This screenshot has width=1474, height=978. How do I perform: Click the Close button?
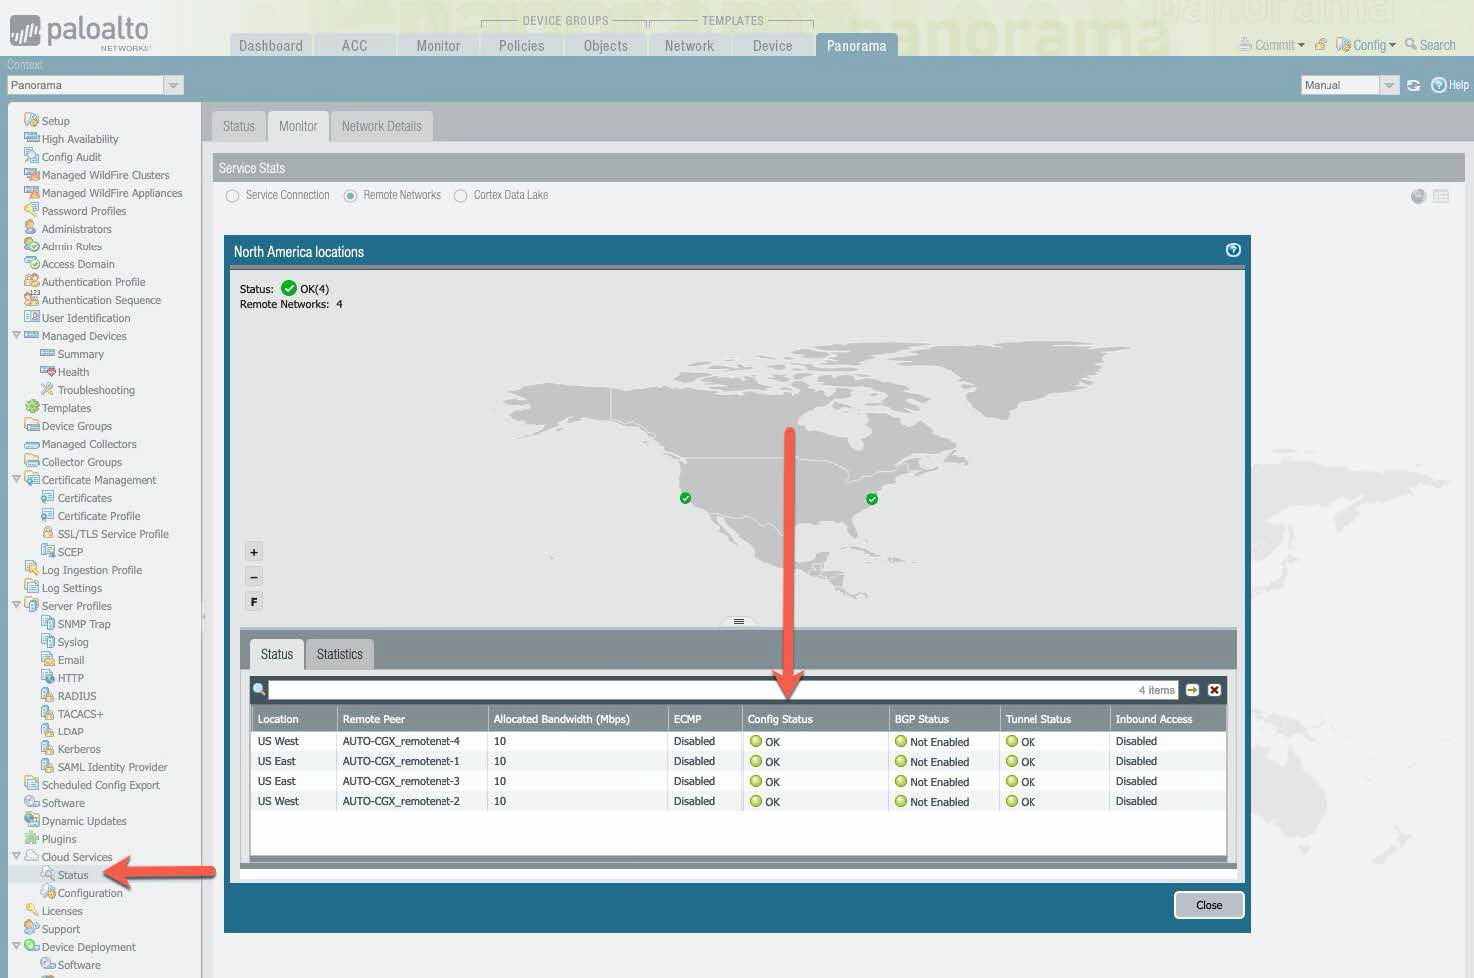click(x=1208, y=905)
